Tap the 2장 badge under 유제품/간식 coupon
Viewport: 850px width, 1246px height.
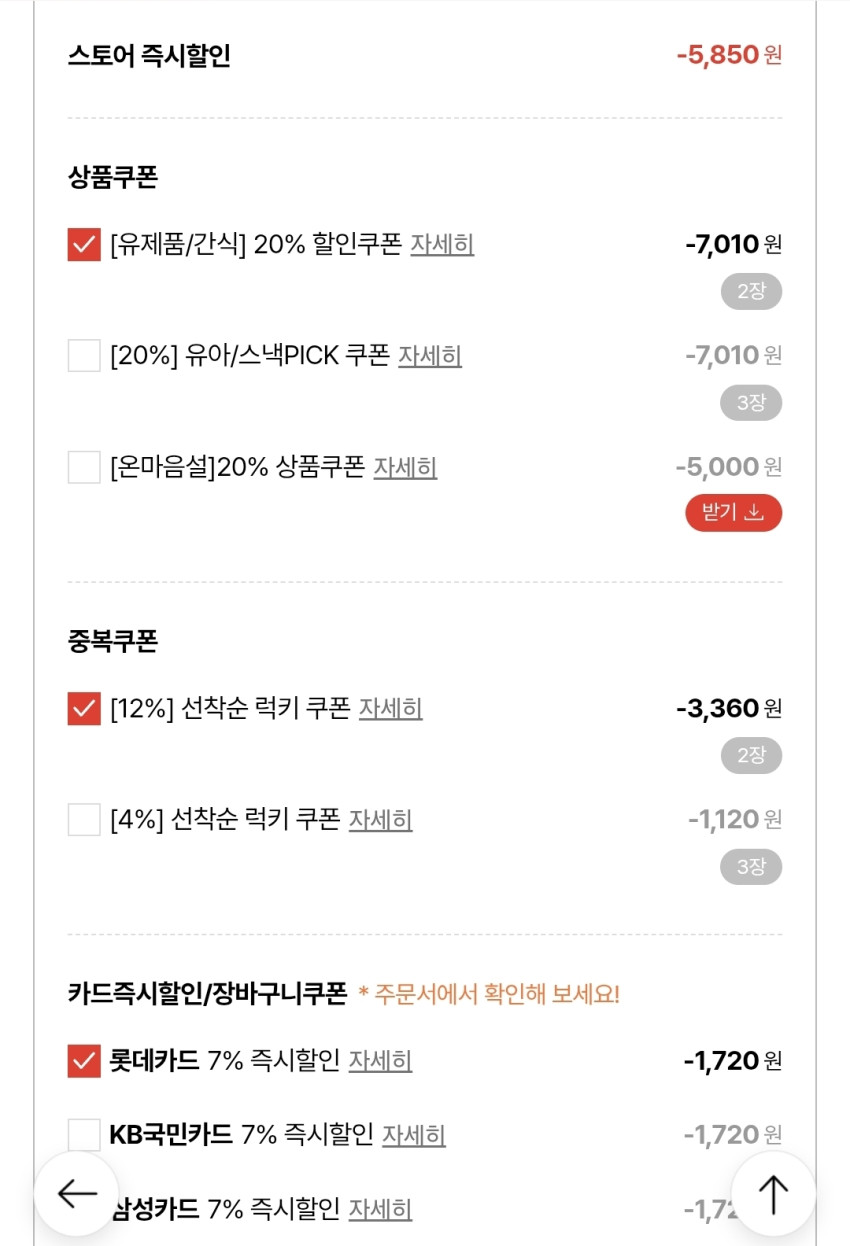tap(751, 292)
